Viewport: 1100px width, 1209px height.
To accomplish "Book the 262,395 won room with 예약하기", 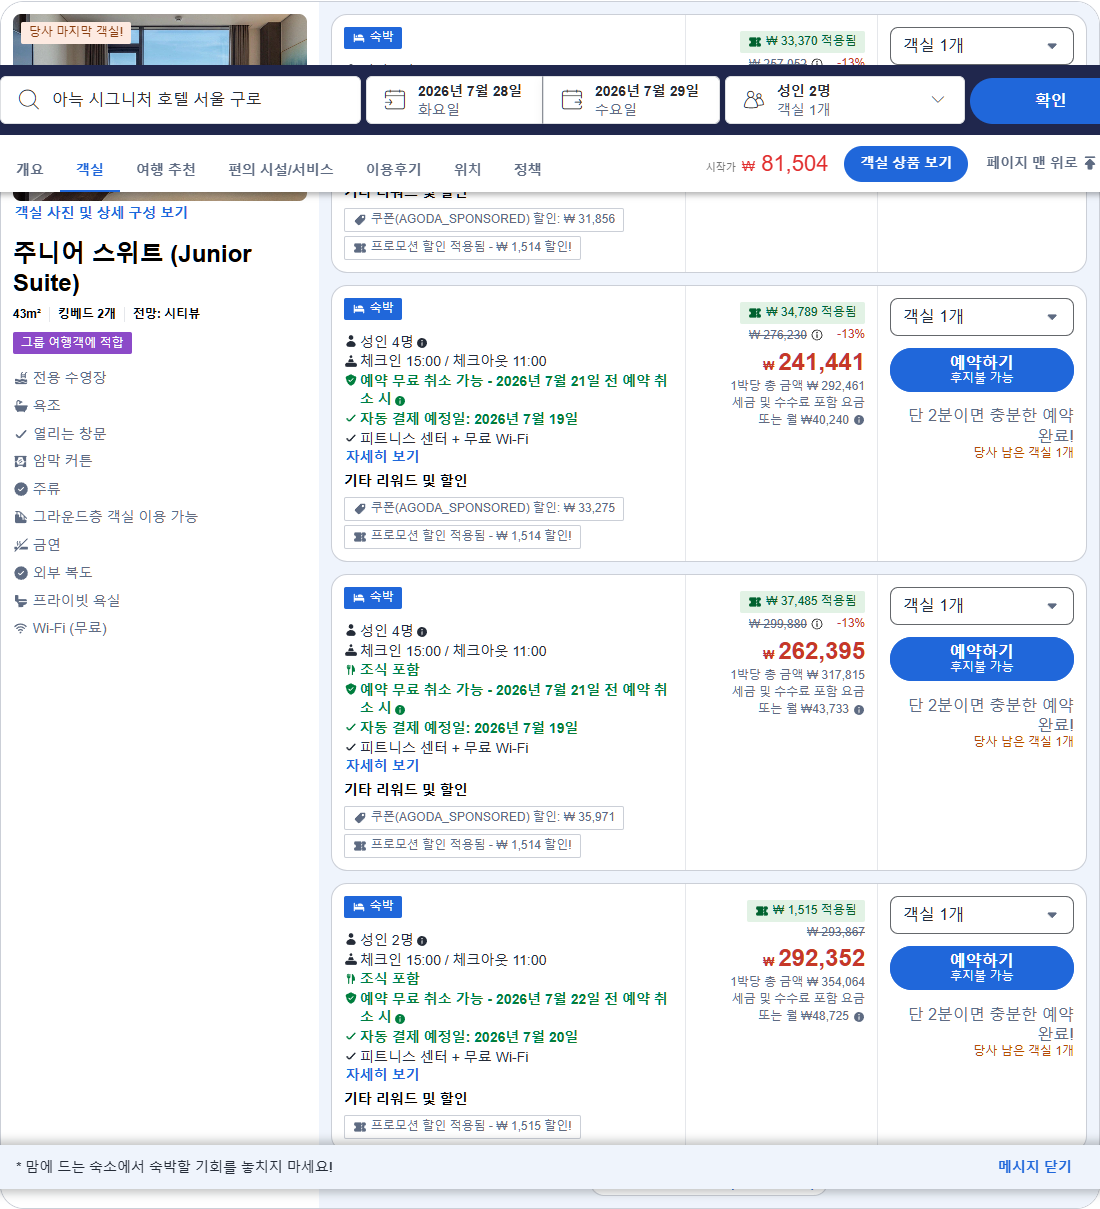I will pyautogui.click(x=982, y=658).
